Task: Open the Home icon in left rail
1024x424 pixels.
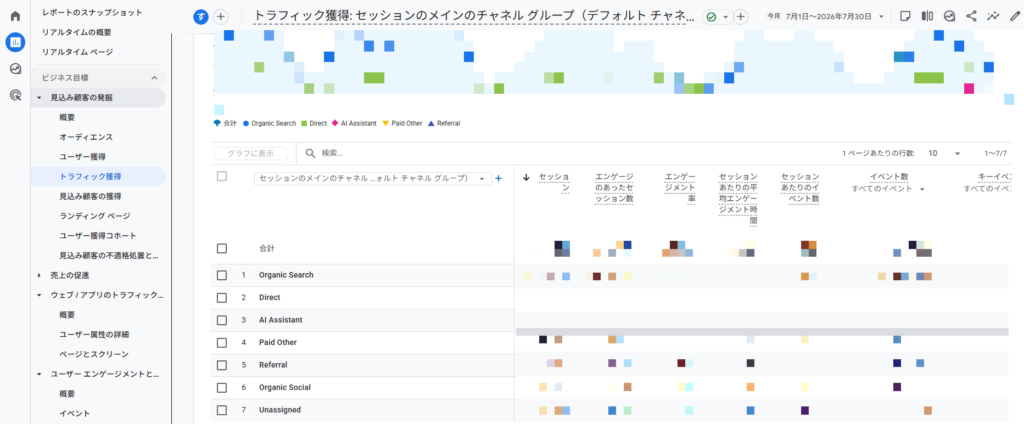Action: (15, 16)
